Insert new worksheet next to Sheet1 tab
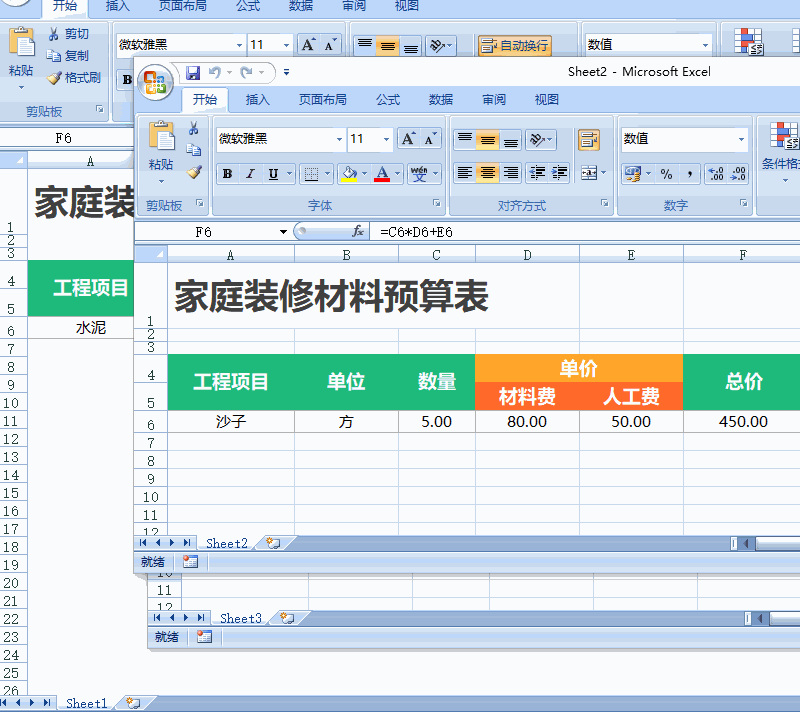This screenshot has width=800, height=712. tap(133, 703)
